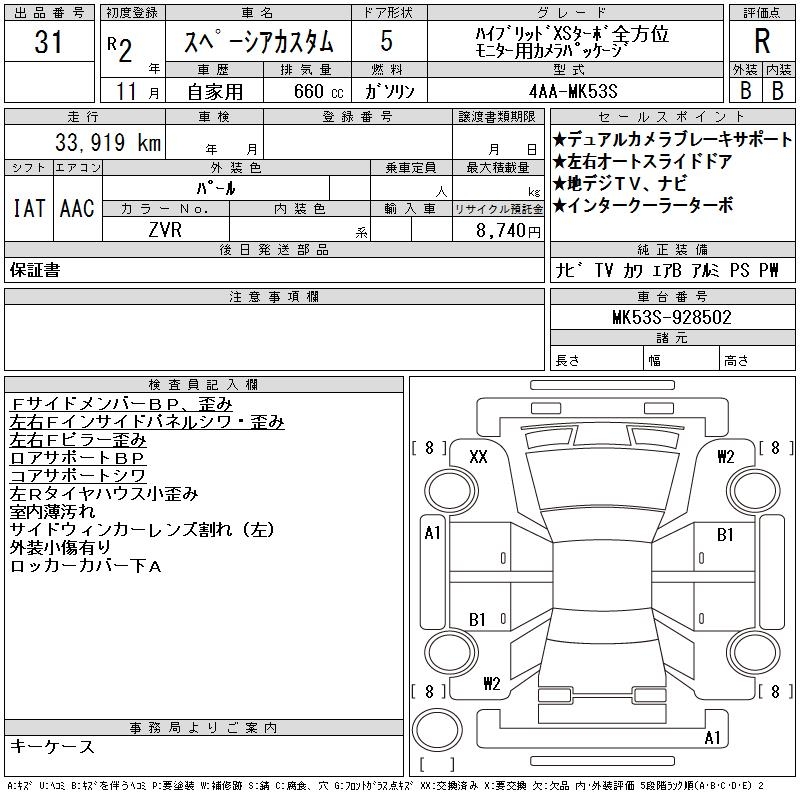Click the model code 4AA-MK53S

tap(573, 91)
